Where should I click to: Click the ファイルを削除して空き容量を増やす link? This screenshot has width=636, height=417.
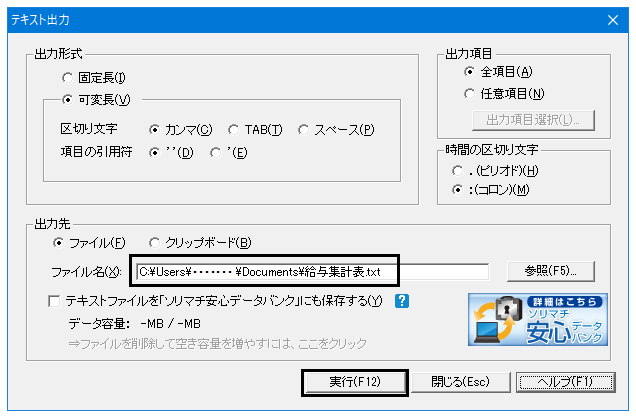(x=217, y=344)
